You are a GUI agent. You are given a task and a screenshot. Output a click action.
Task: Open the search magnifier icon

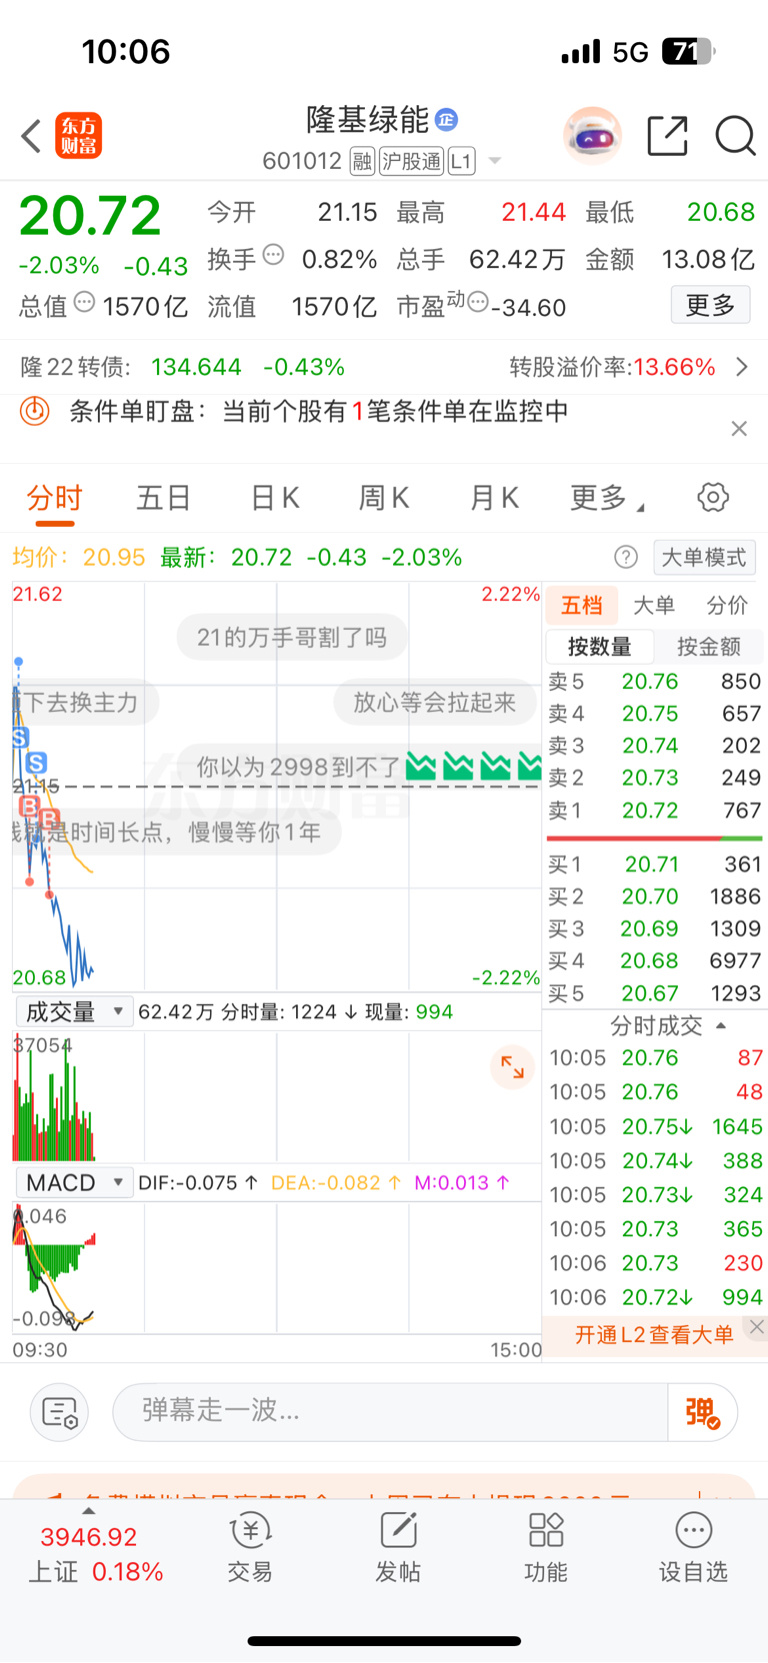pyautogui.click(x=735, y=136)
